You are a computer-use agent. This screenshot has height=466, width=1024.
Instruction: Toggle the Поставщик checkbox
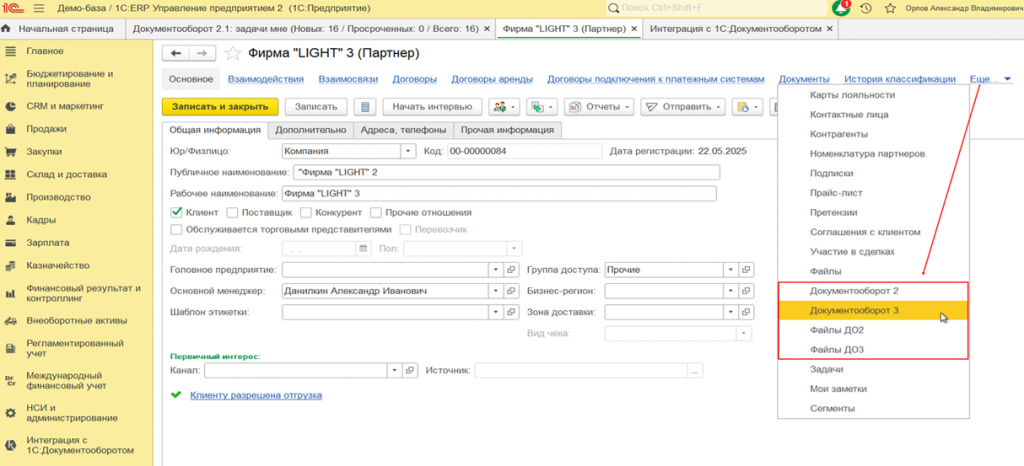pos(232,212)
